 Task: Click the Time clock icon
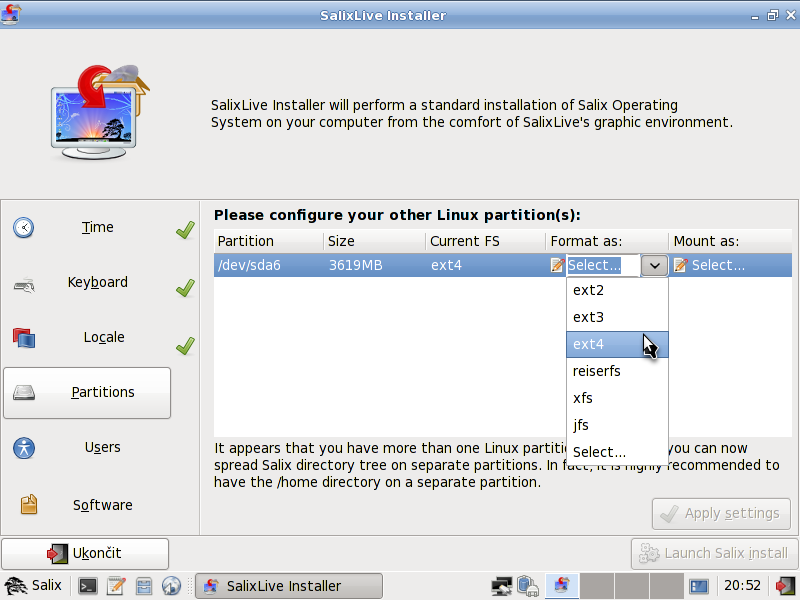tap(23, 228)
